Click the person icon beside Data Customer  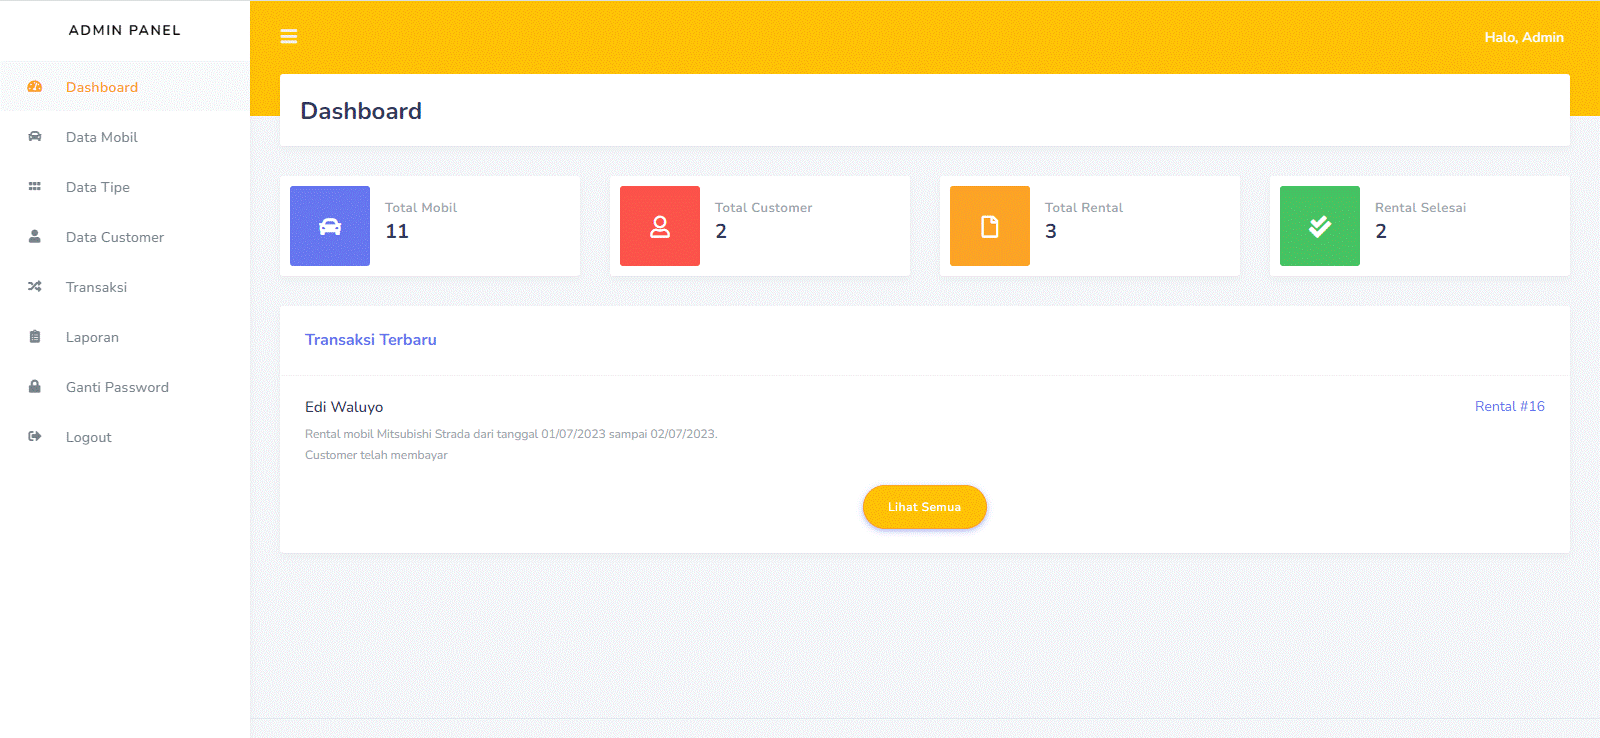point(35,237)
